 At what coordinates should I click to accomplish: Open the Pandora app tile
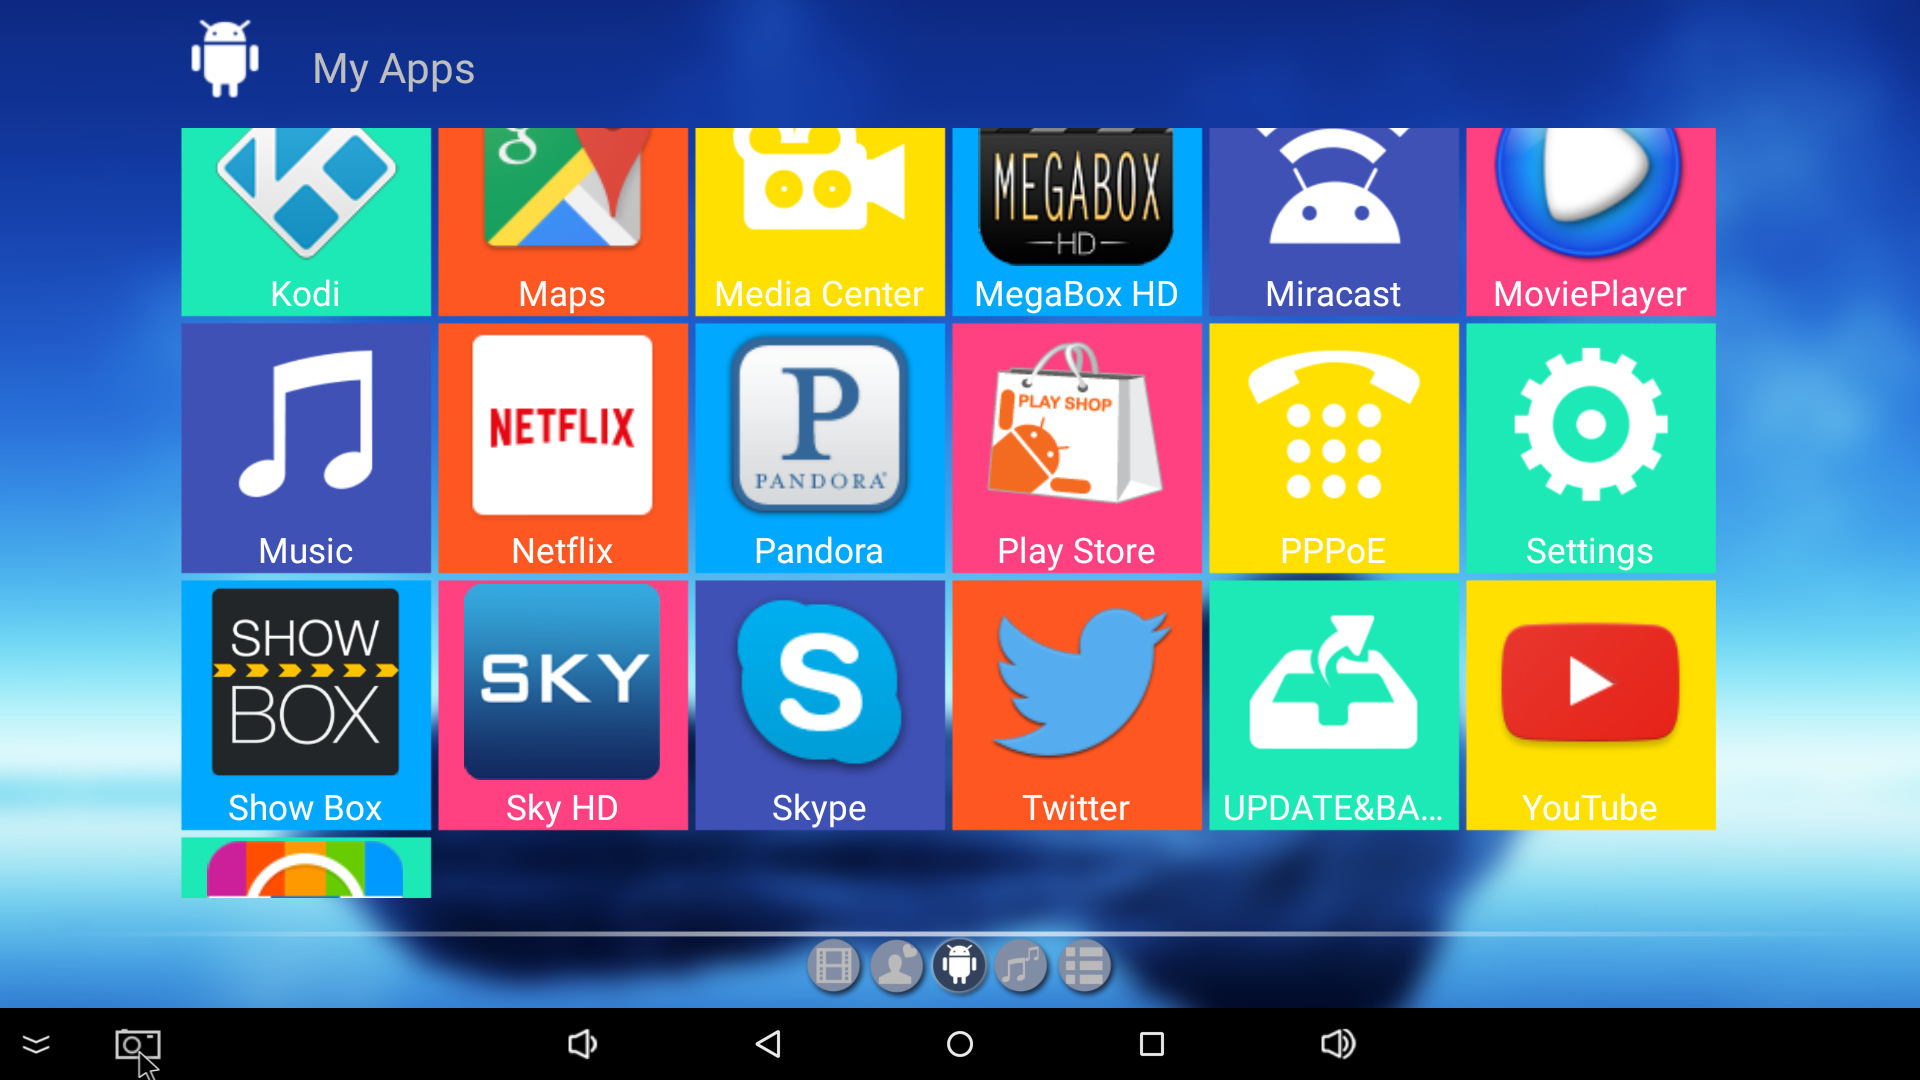coord(819,447)
